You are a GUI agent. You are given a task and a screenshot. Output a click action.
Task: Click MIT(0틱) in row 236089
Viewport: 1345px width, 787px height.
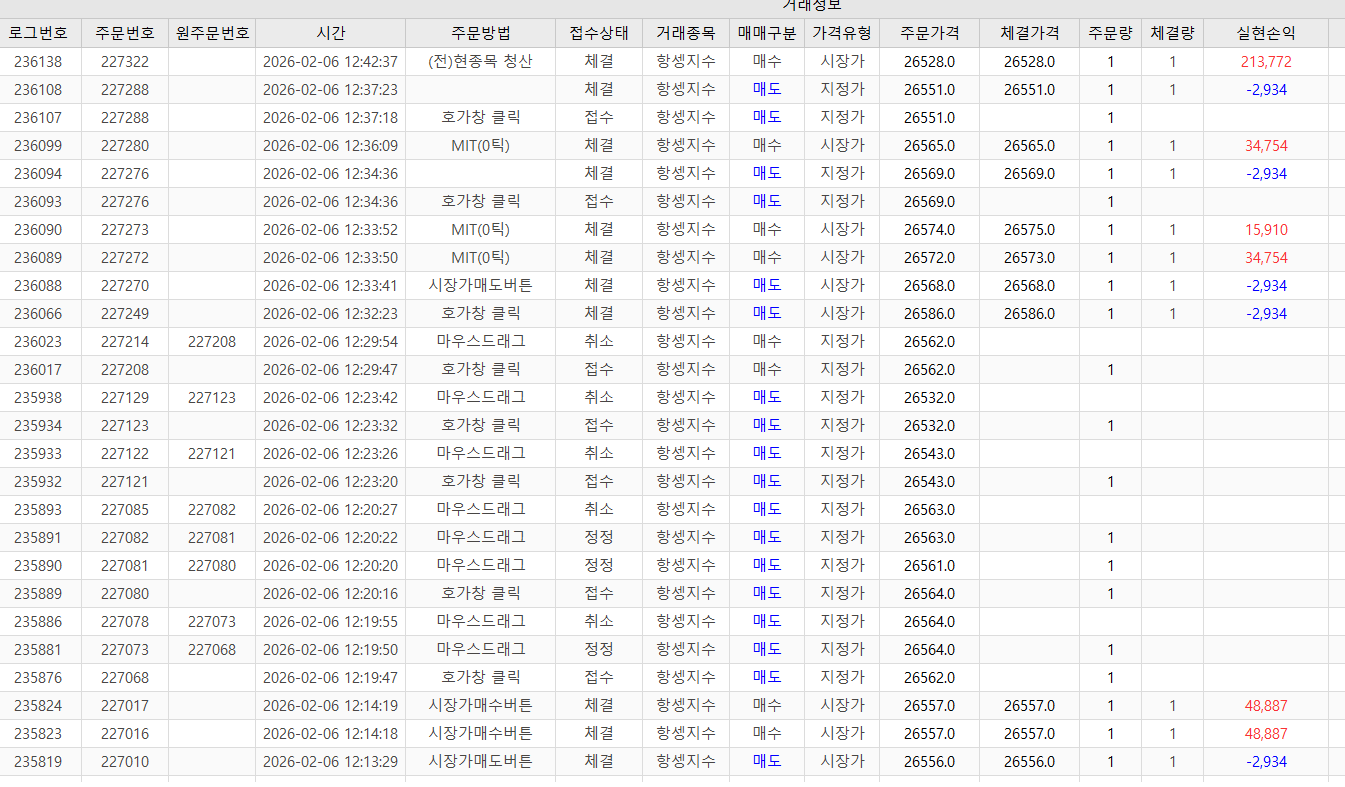(480, 257)
